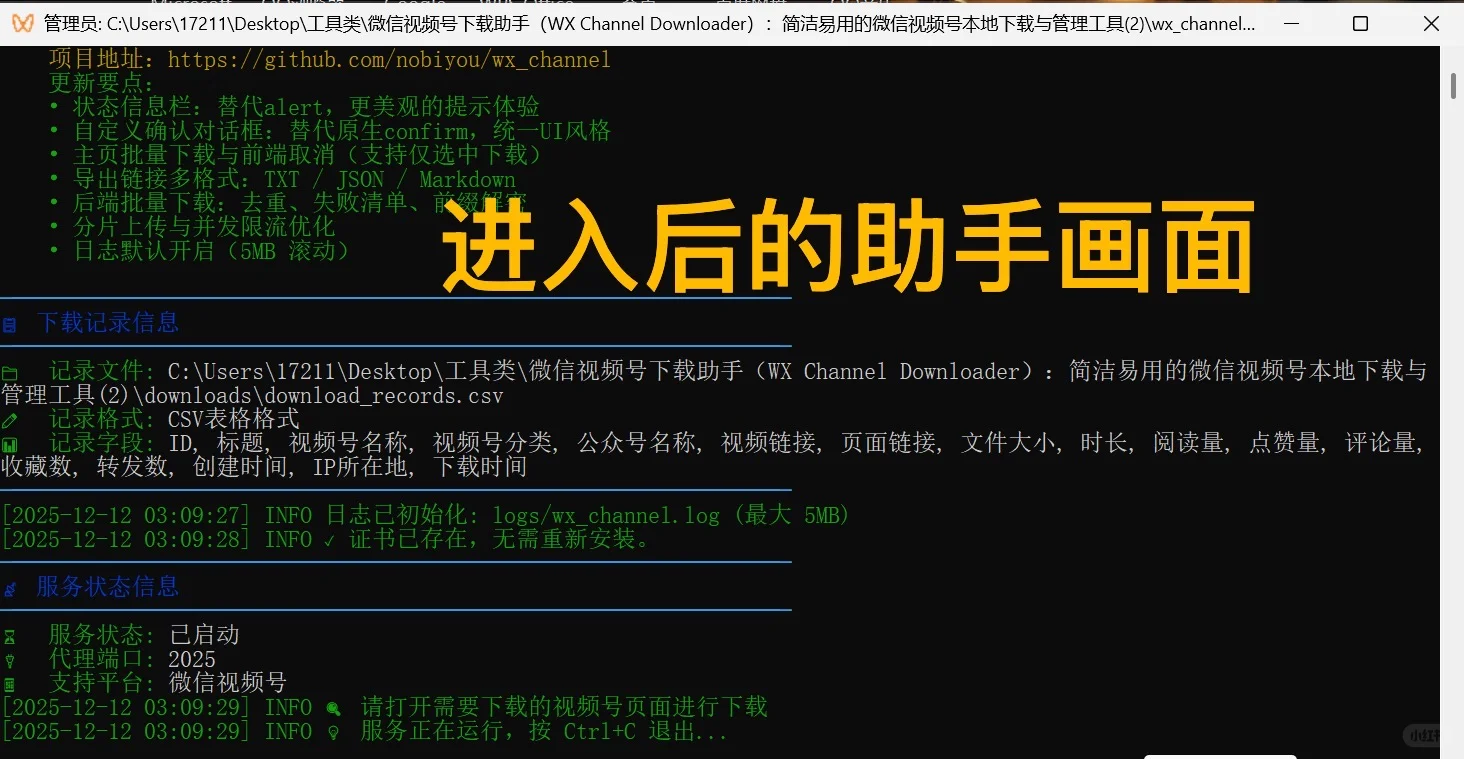Click the folder icon beside 记录文件
This screenshot has height=759, width=1464.
click(x=9, y=371)
